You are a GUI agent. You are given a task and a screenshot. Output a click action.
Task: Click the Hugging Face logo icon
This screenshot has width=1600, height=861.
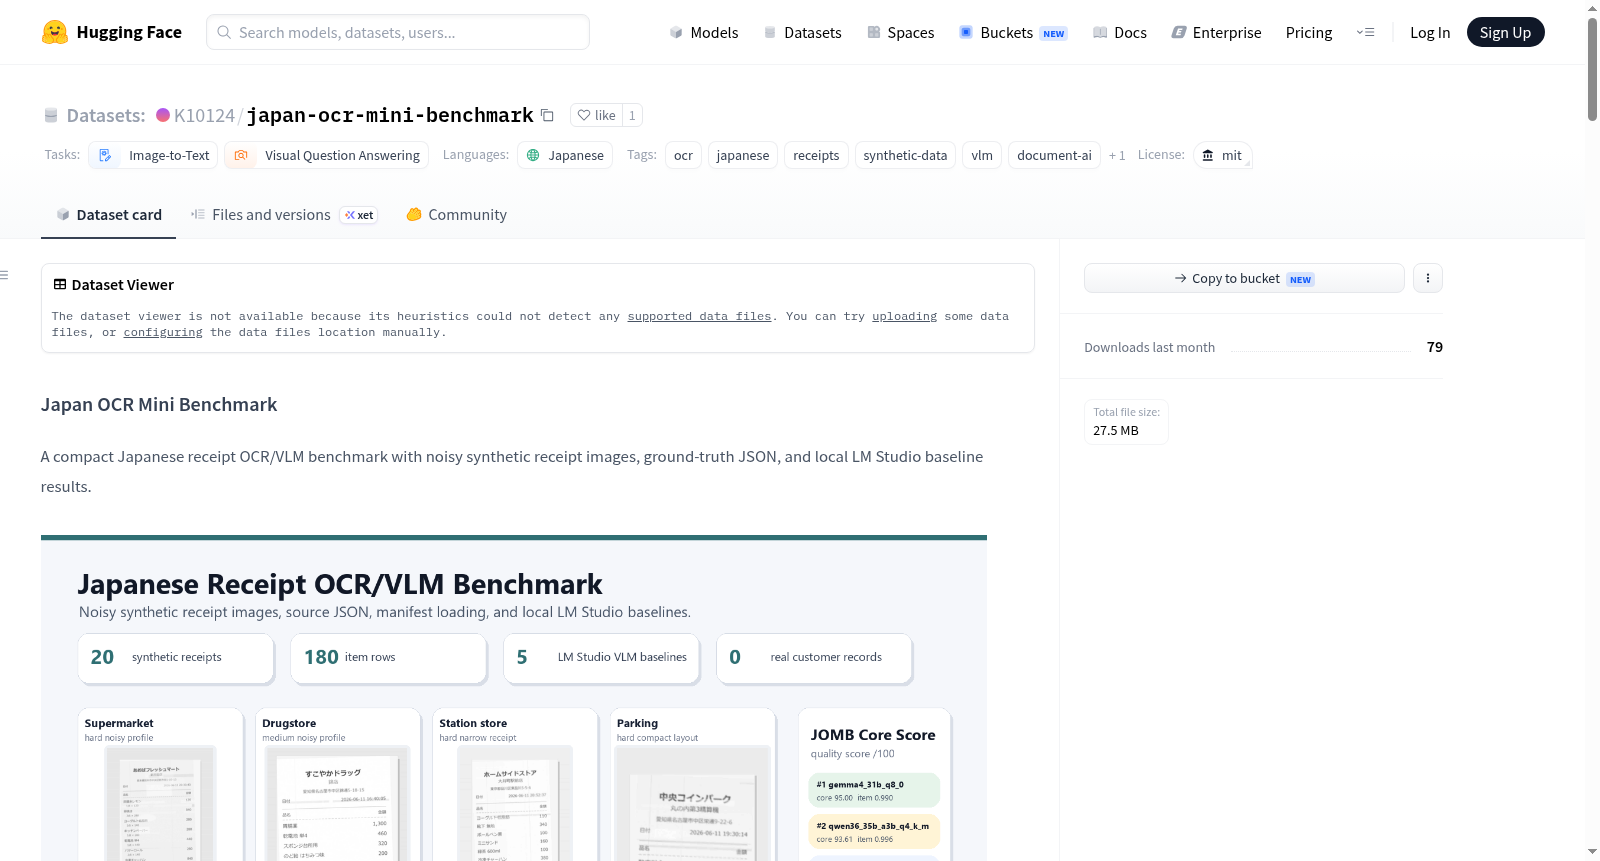coord(55,32)
